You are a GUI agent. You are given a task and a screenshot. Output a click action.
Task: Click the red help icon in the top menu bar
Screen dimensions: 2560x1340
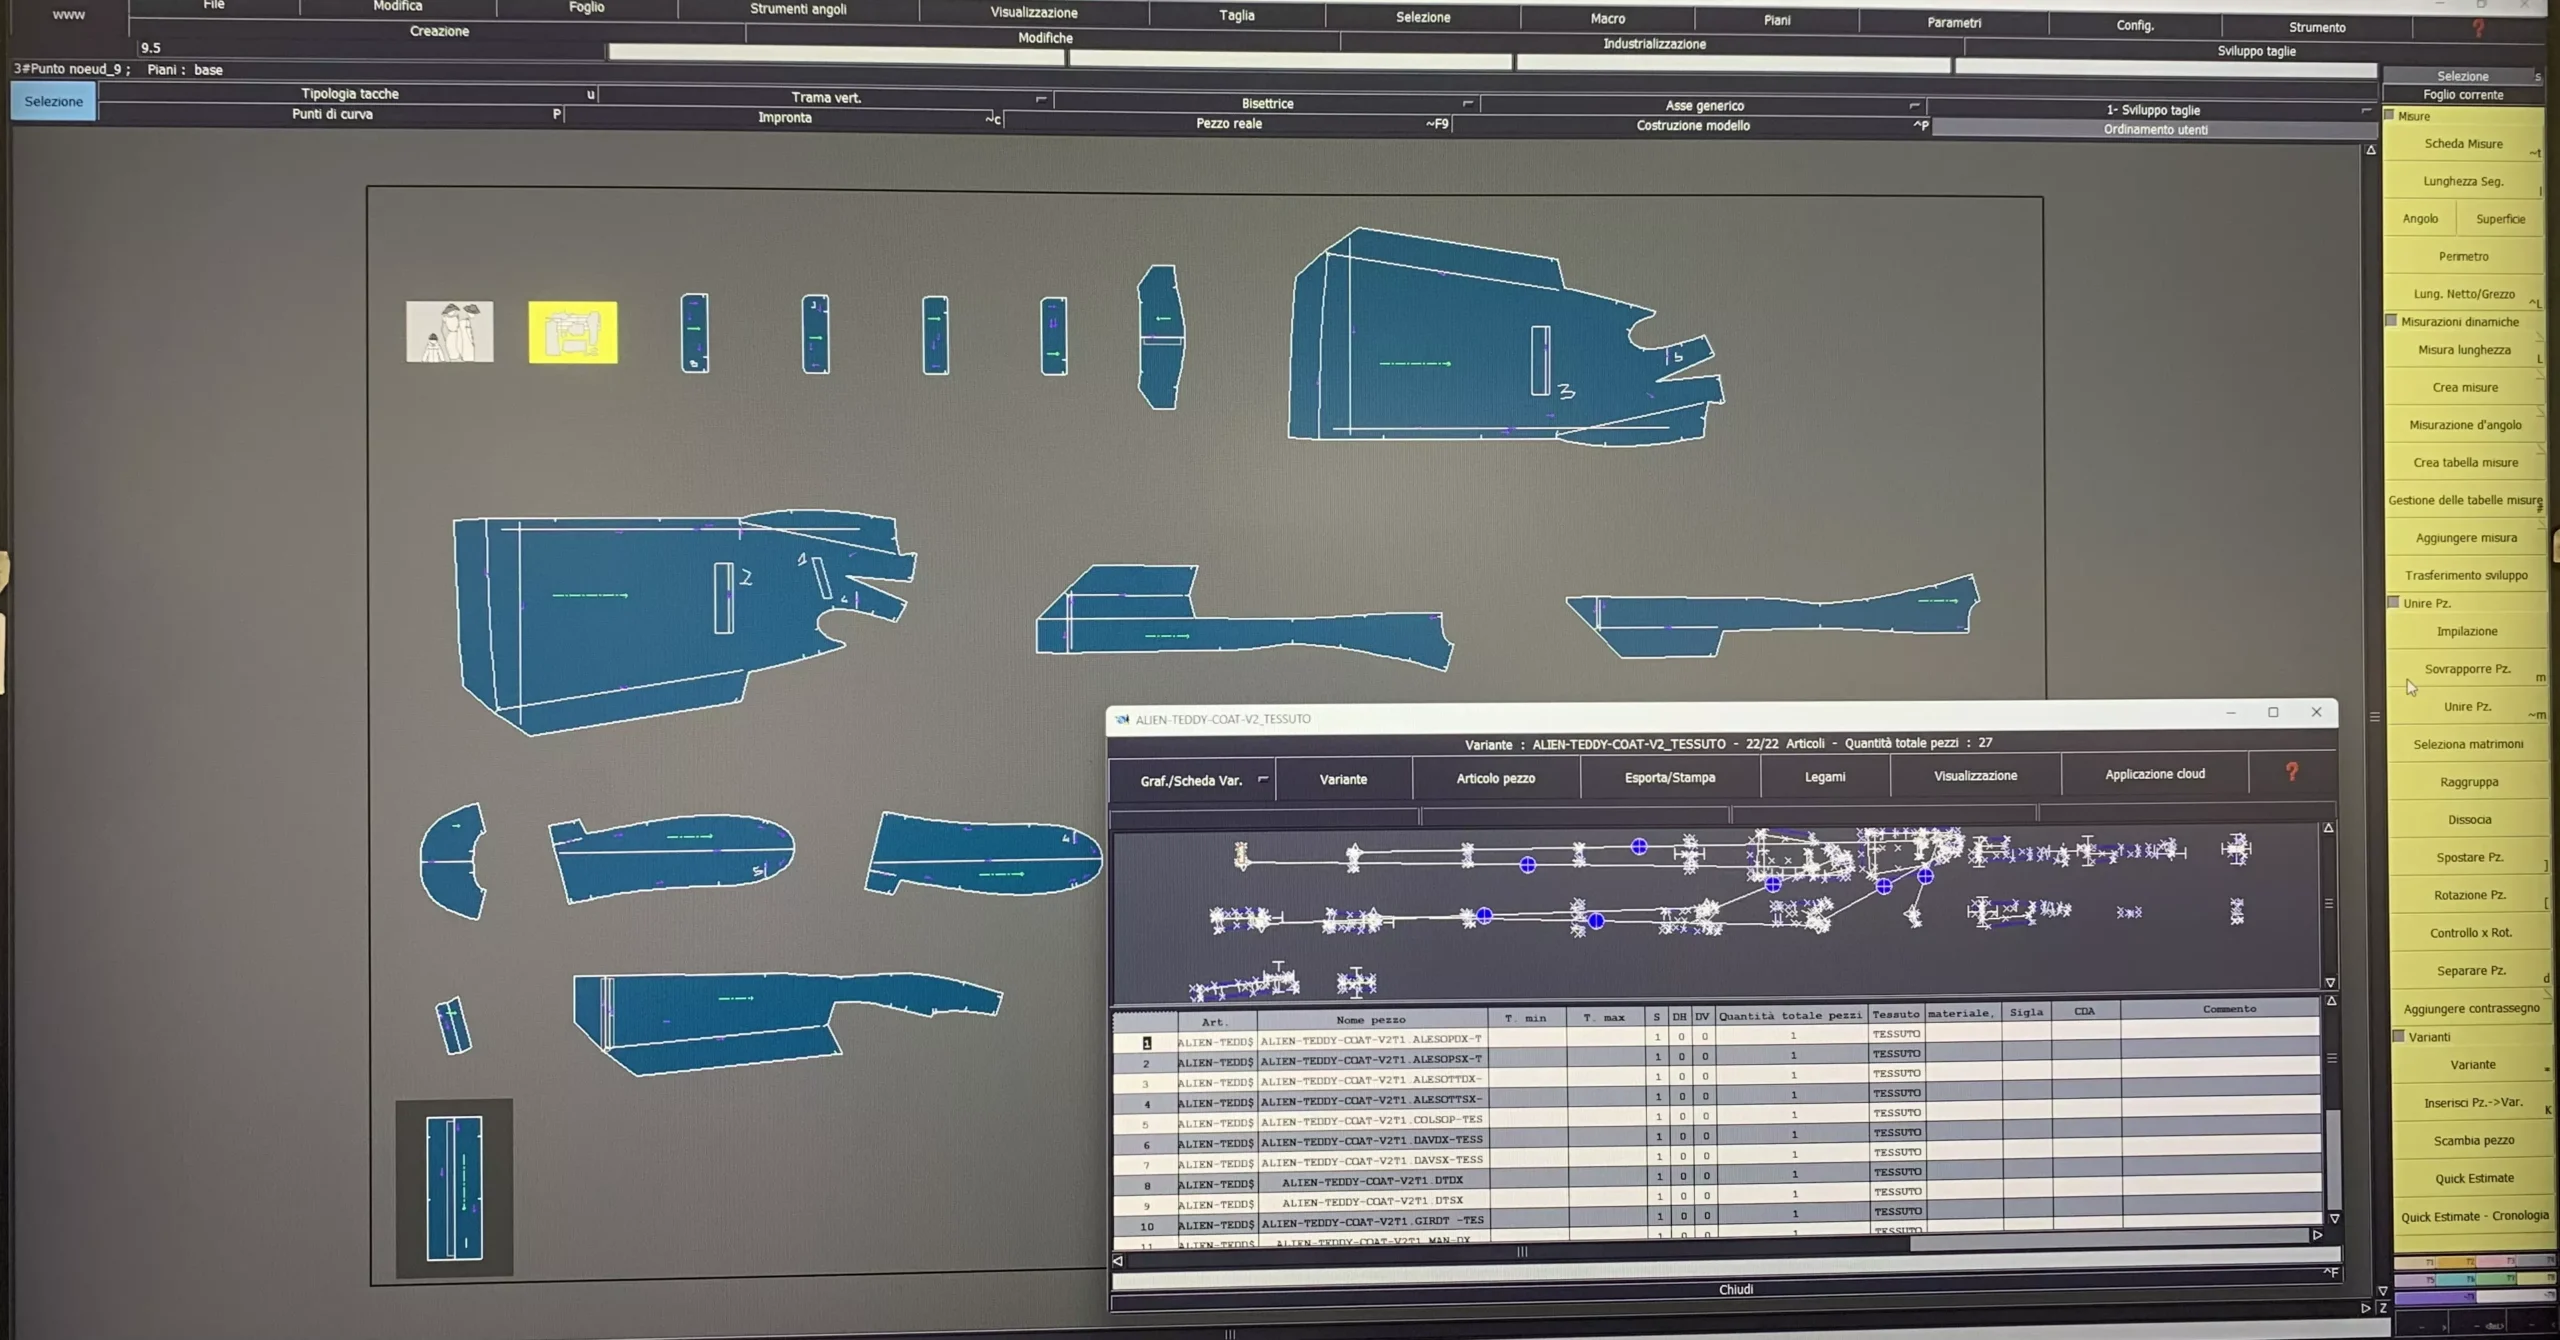pyautogui.click(x=2478, y=28)
